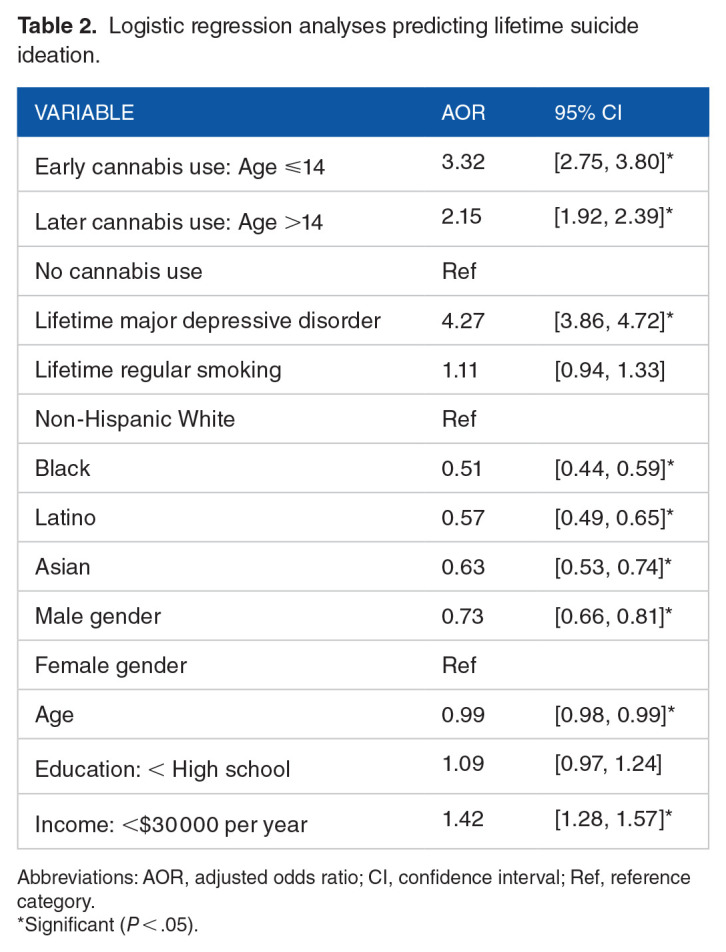Select the Male gender row label
This screenshot has width=726, height=952.
[96, 615]
